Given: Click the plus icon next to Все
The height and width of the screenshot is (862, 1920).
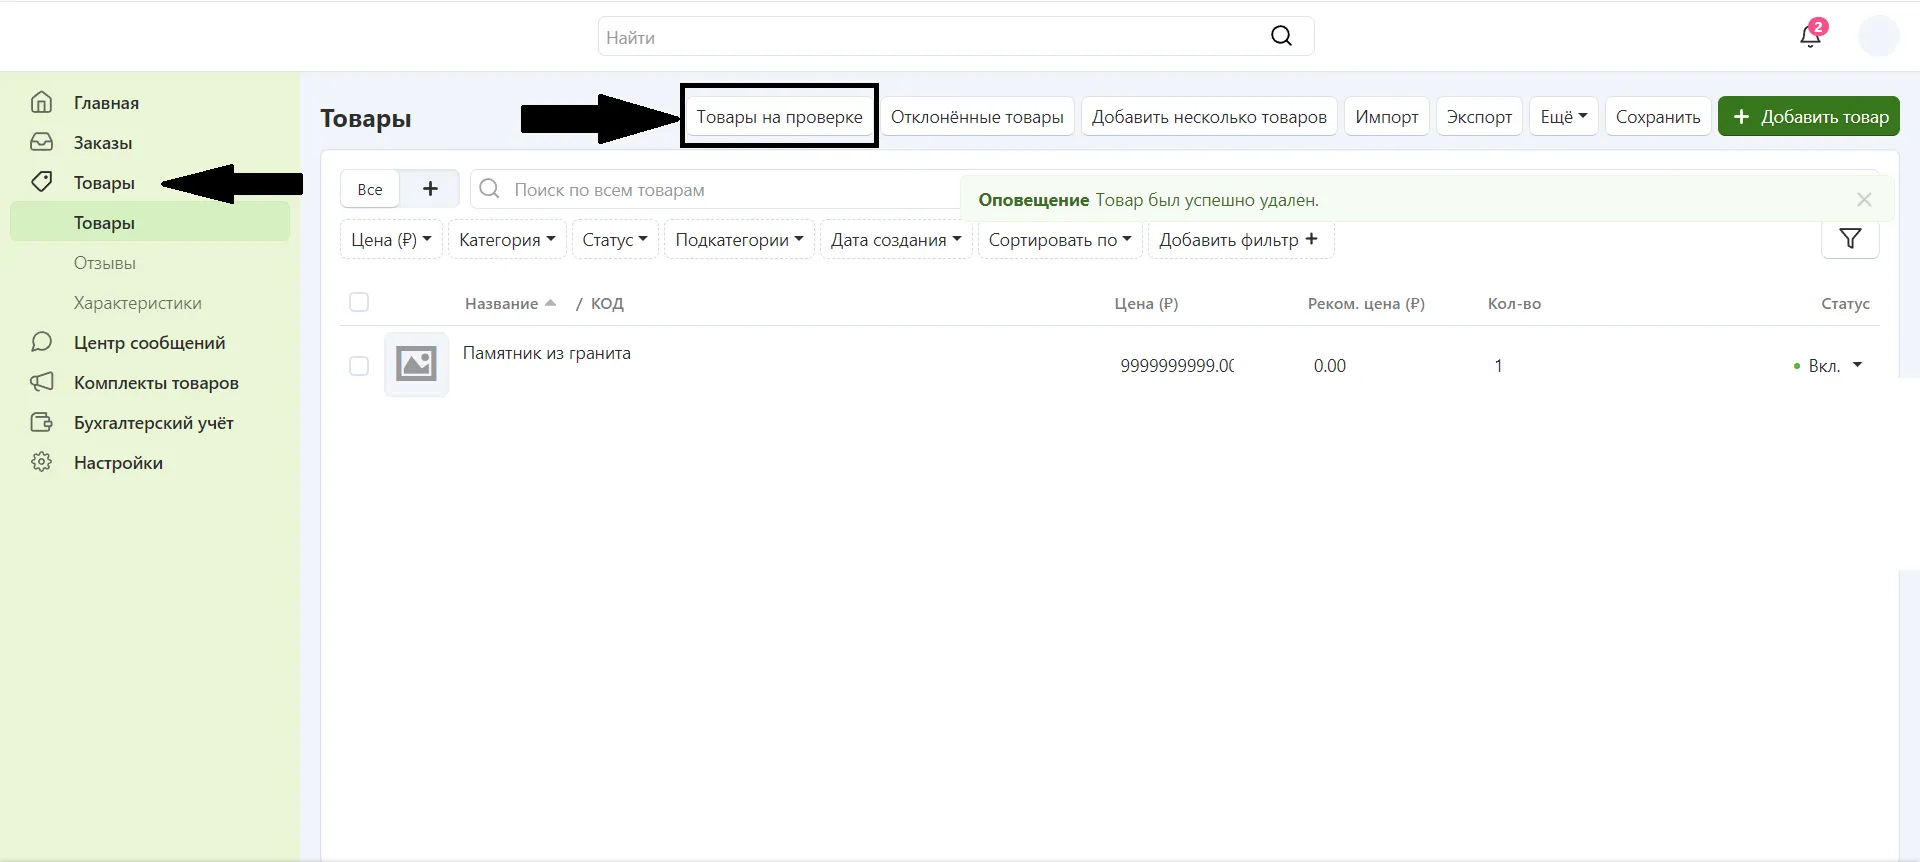Looking at the screenshot, I should (x=430, y=189).
